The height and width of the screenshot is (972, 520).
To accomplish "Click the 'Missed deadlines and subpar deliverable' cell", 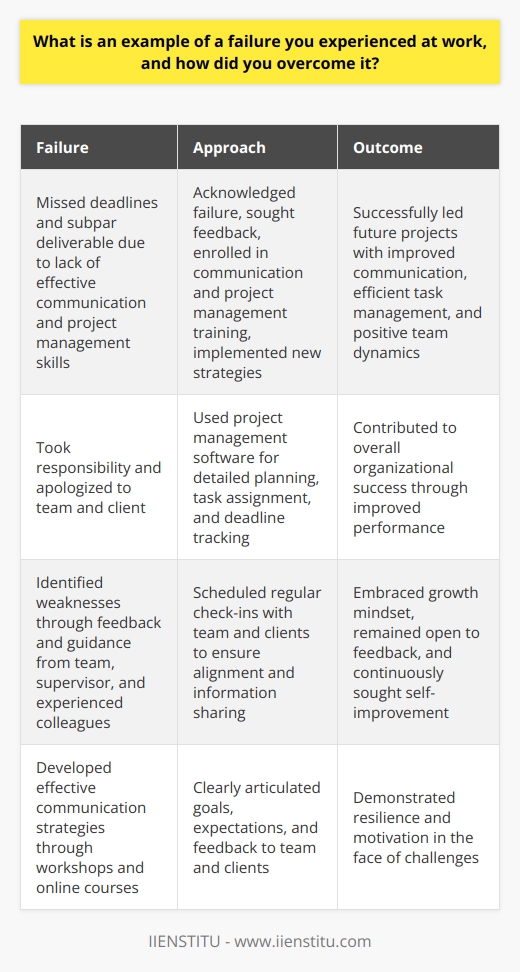I will [99, 282].
